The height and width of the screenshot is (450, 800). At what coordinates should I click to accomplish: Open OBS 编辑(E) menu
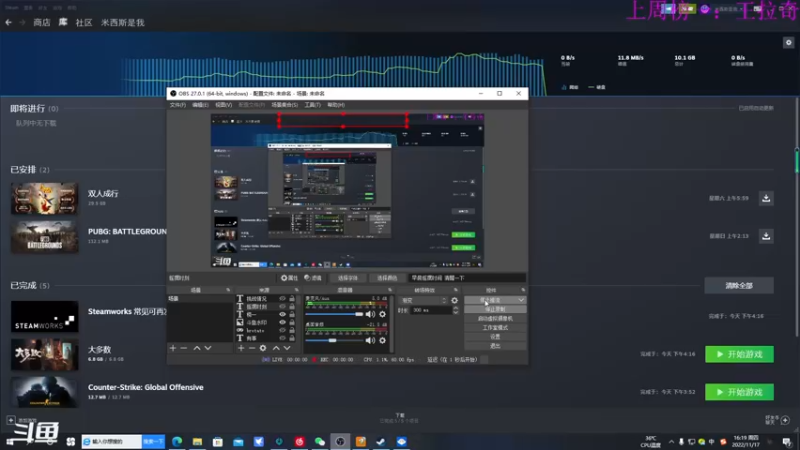coord(200,105)
